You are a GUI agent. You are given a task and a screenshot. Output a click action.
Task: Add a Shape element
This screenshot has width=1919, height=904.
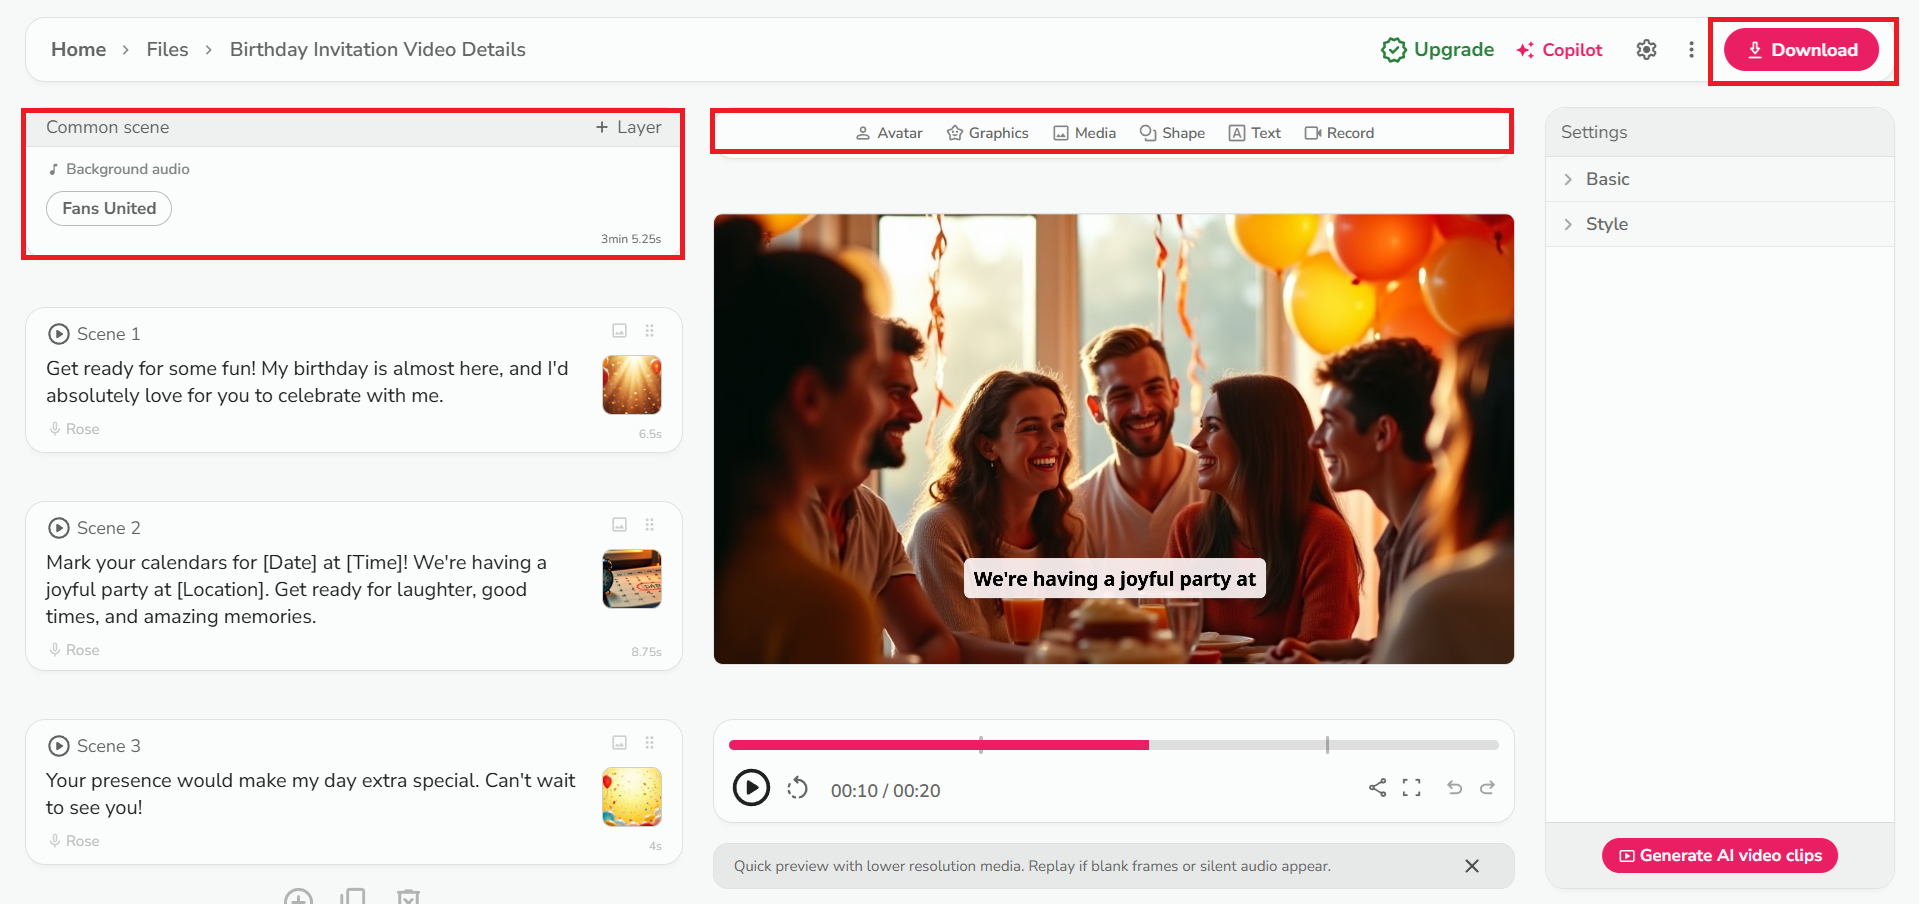1172,133
